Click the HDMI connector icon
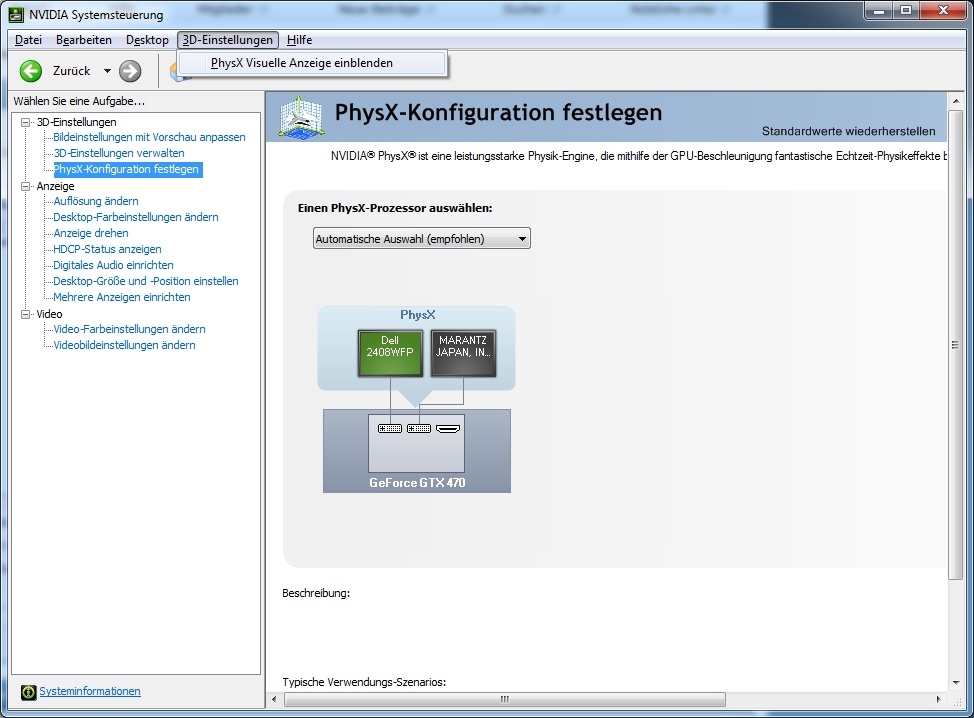The width and height of the screenshot is (974, 718). click(x=448, y=429)
